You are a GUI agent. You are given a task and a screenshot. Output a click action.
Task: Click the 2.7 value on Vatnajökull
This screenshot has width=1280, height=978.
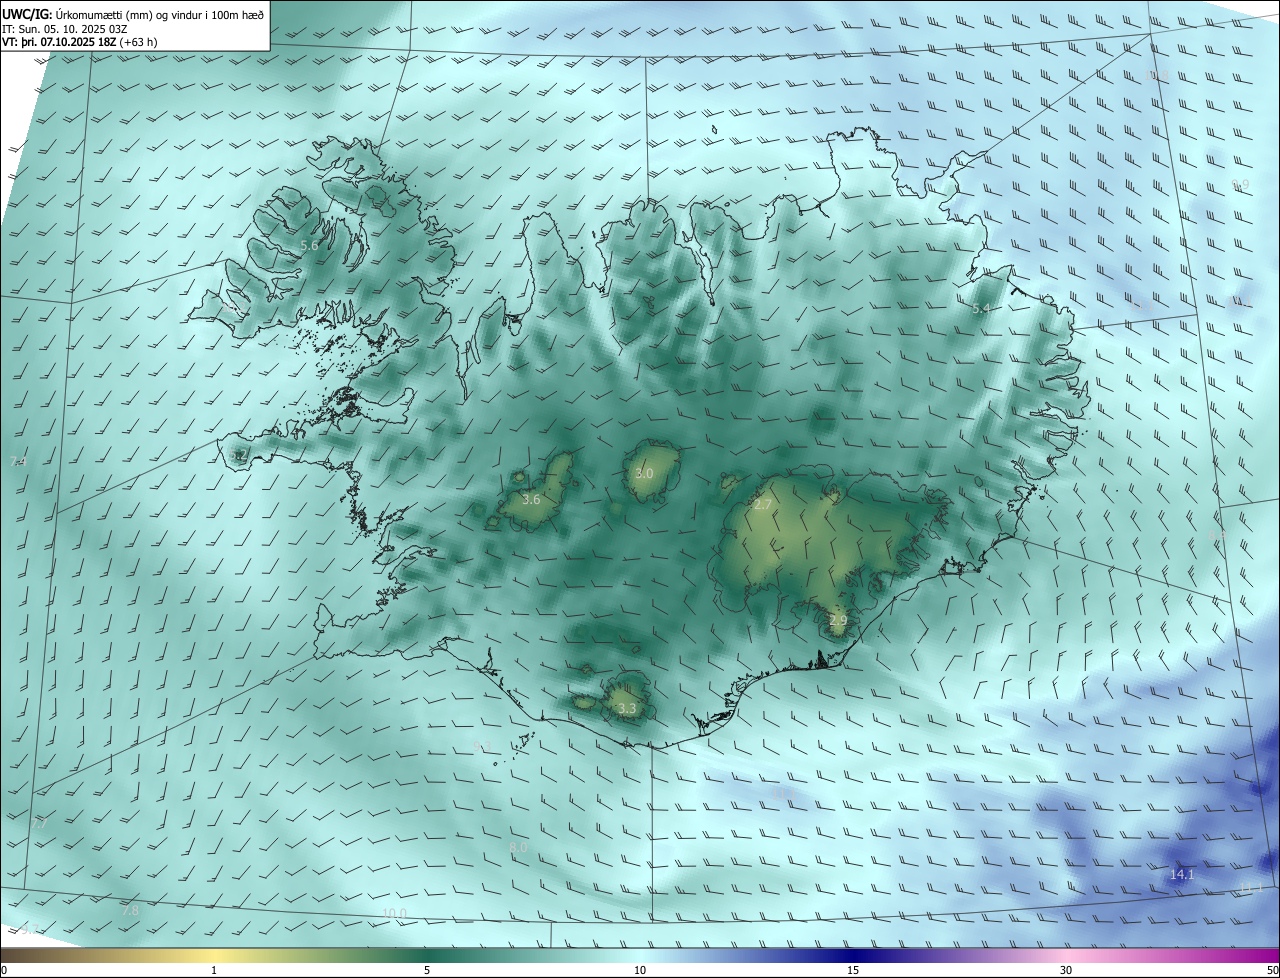762,505
